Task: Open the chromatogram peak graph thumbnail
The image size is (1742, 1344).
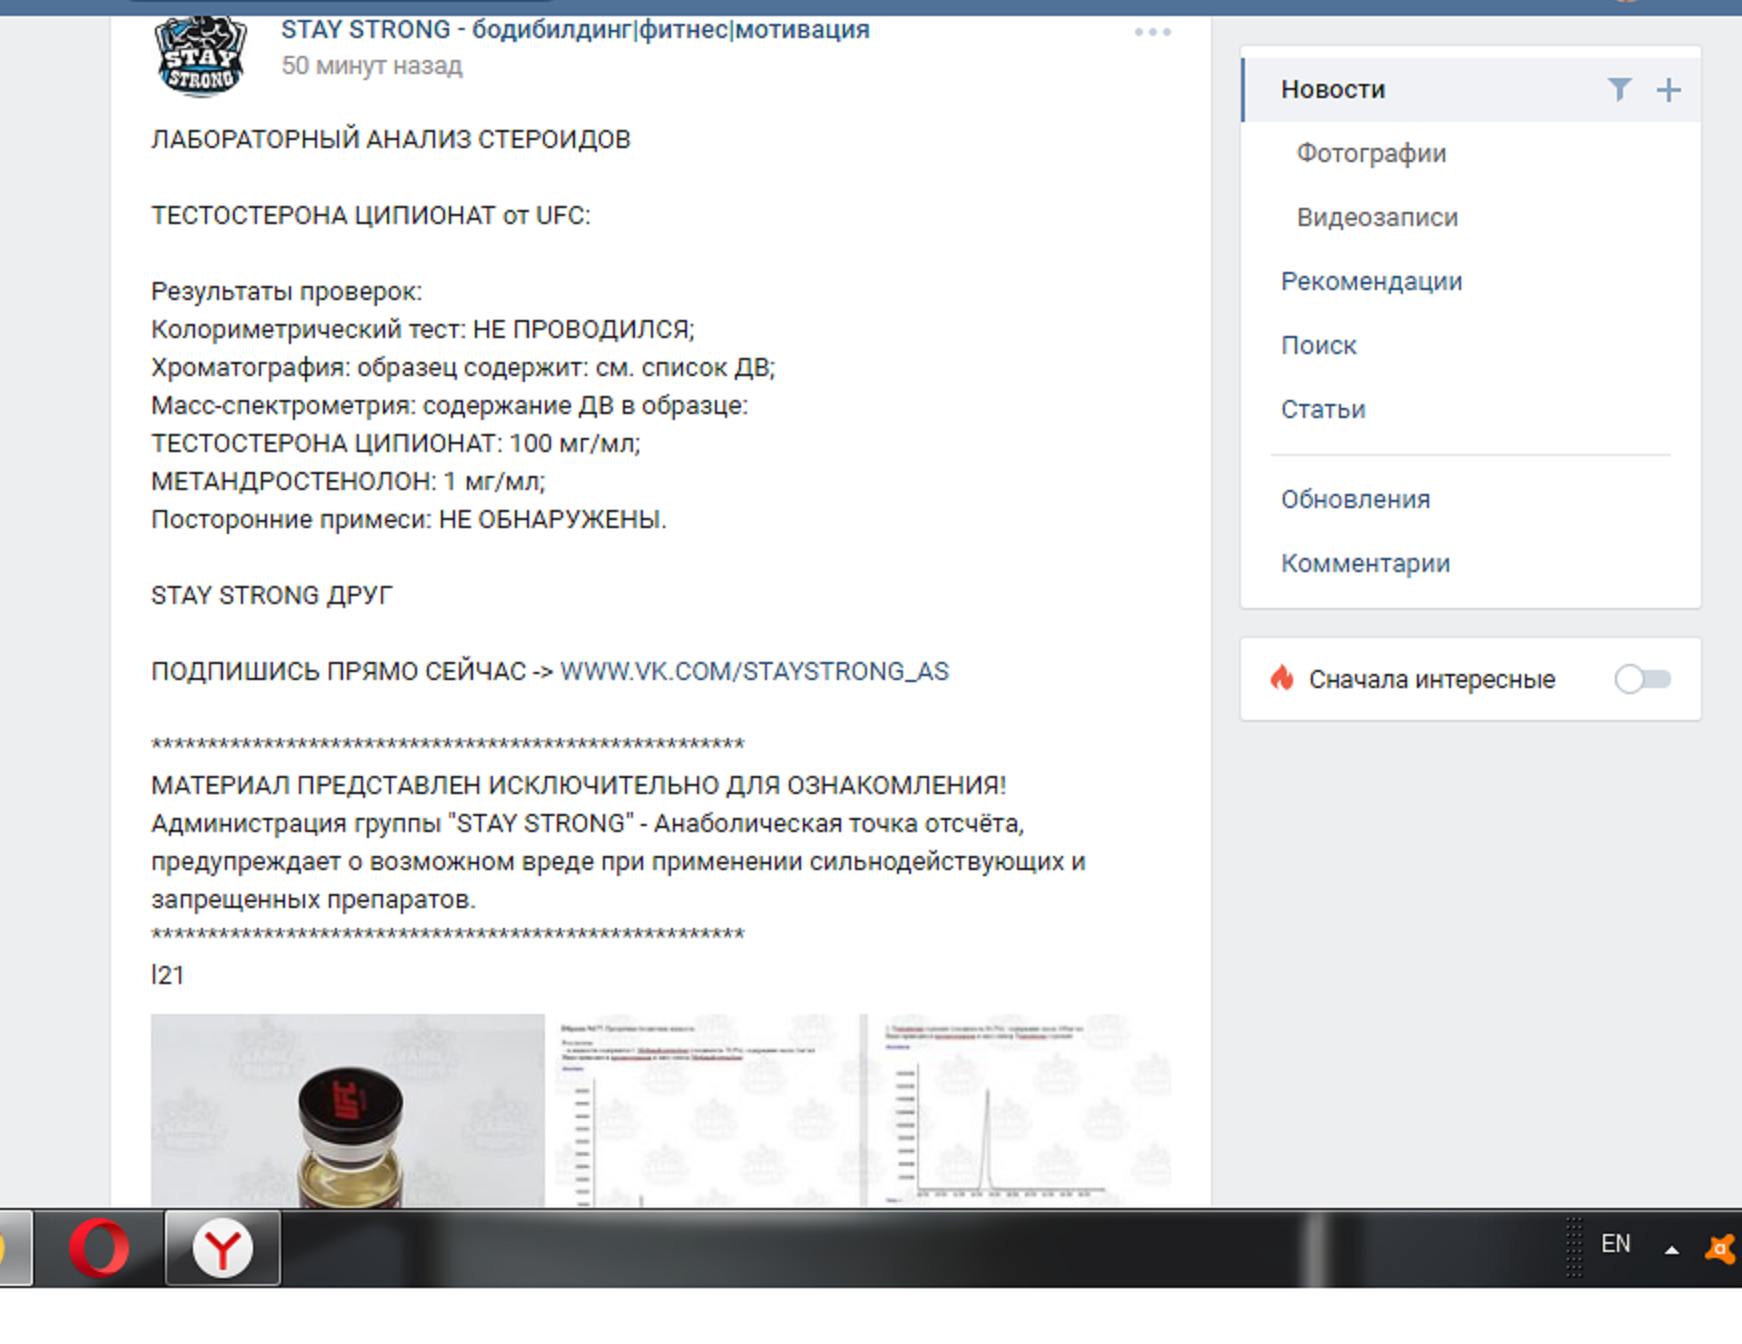Action: click(x=1017, y=1110)
